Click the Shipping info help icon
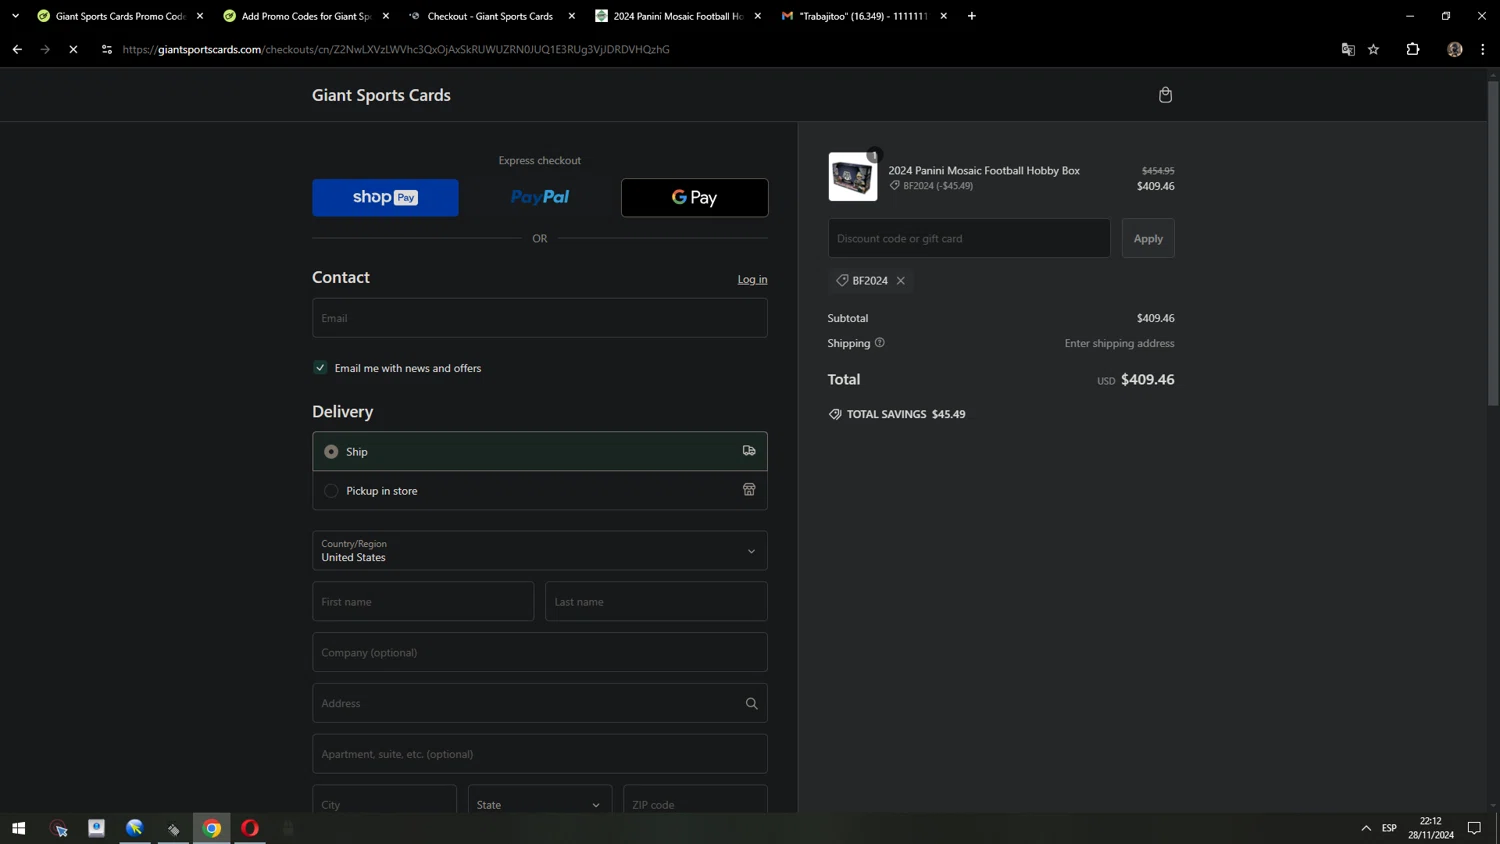 point(880,343)
